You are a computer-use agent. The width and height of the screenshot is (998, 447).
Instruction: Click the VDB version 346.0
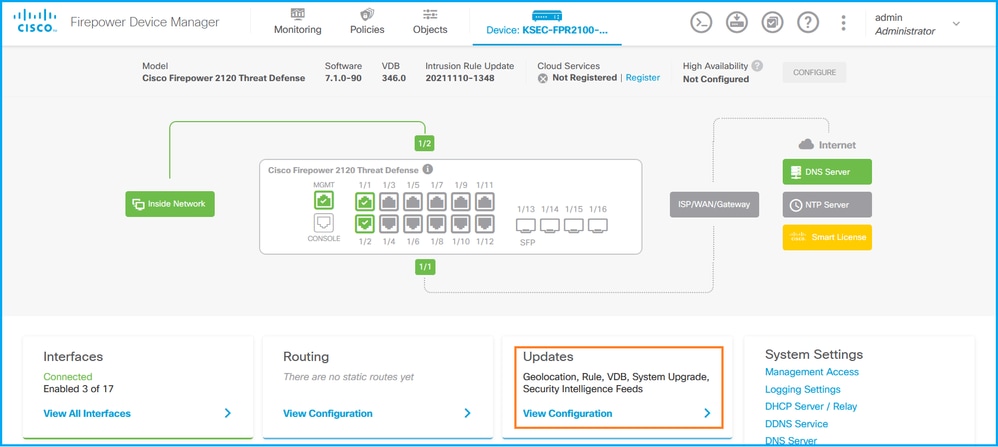click(393, 78)
